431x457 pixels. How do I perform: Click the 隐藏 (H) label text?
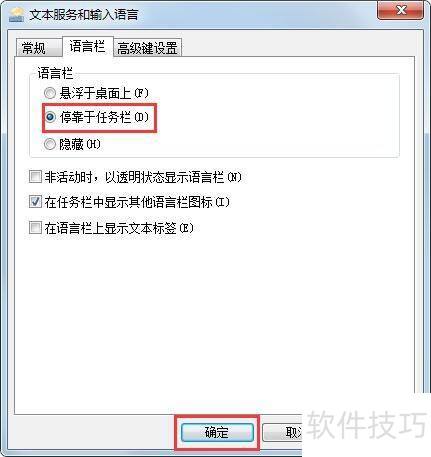coord(80,144)
